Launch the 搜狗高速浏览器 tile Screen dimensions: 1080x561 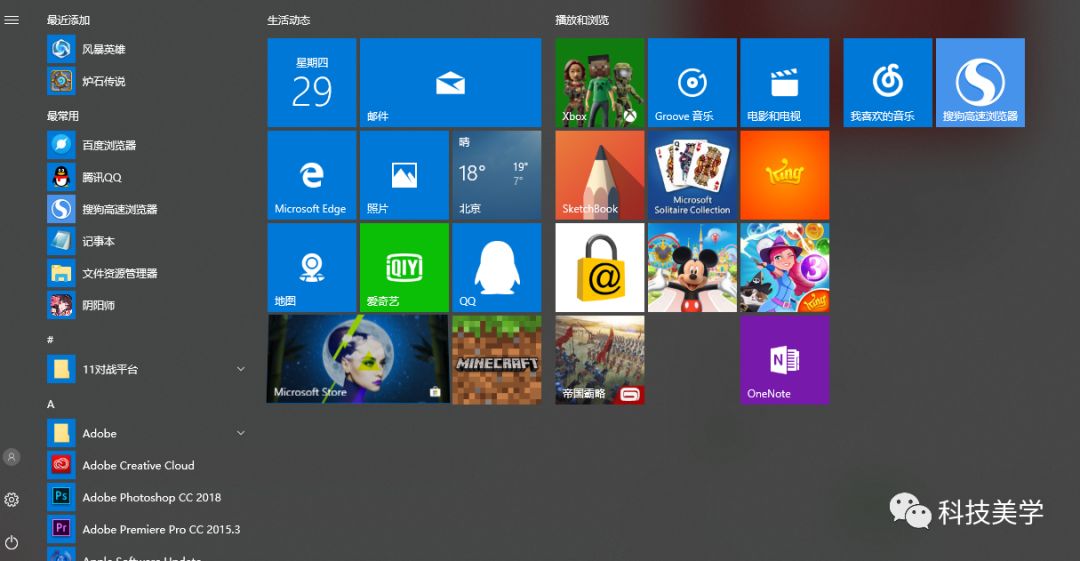[x=980, y=83]
